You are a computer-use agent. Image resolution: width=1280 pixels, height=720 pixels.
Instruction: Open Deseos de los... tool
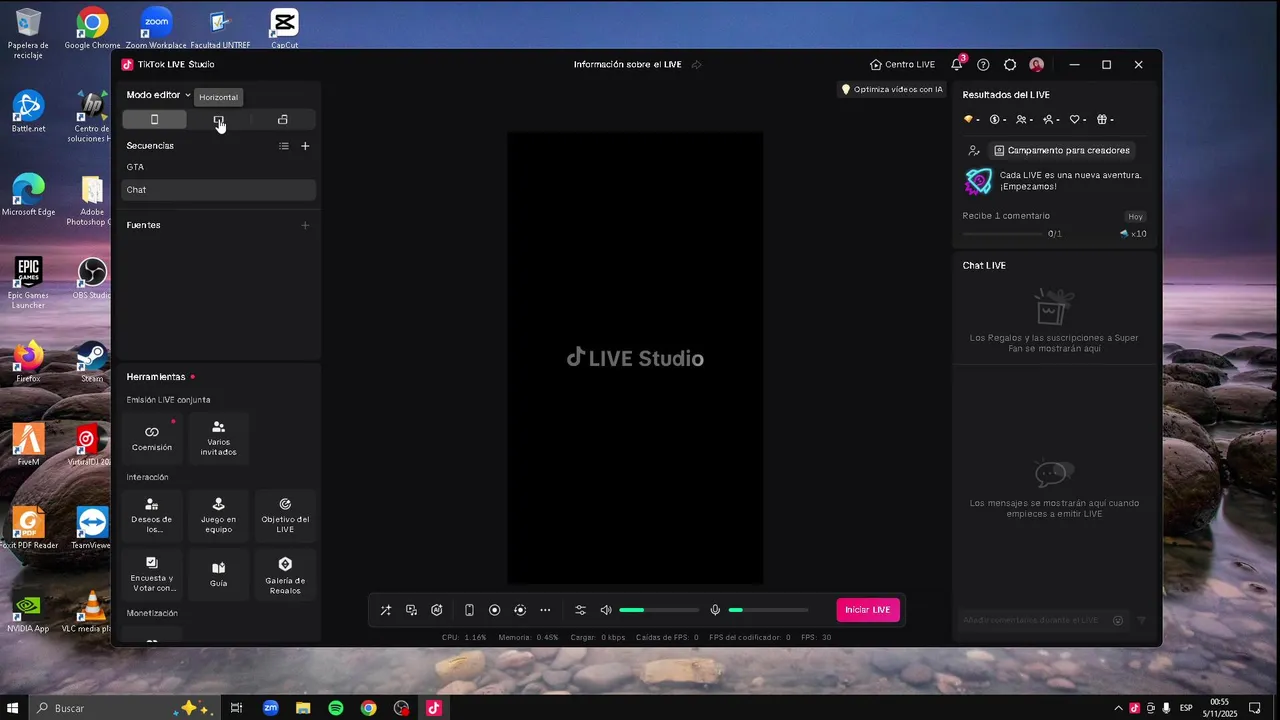coord(152,516)
